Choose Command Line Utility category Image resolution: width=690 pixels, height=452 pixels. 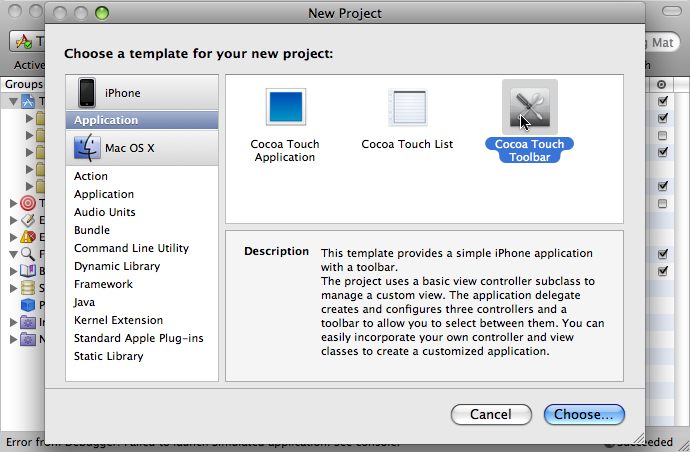point(131,248)
